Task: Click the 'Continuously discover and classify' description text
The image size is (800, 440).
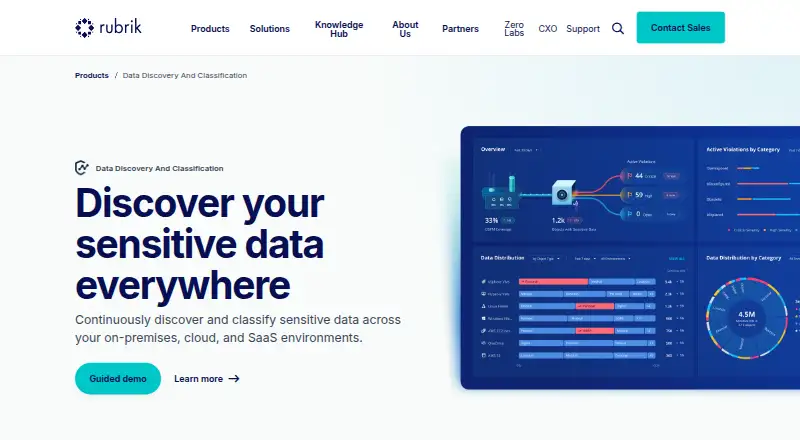Action: (x=238, y=329)
